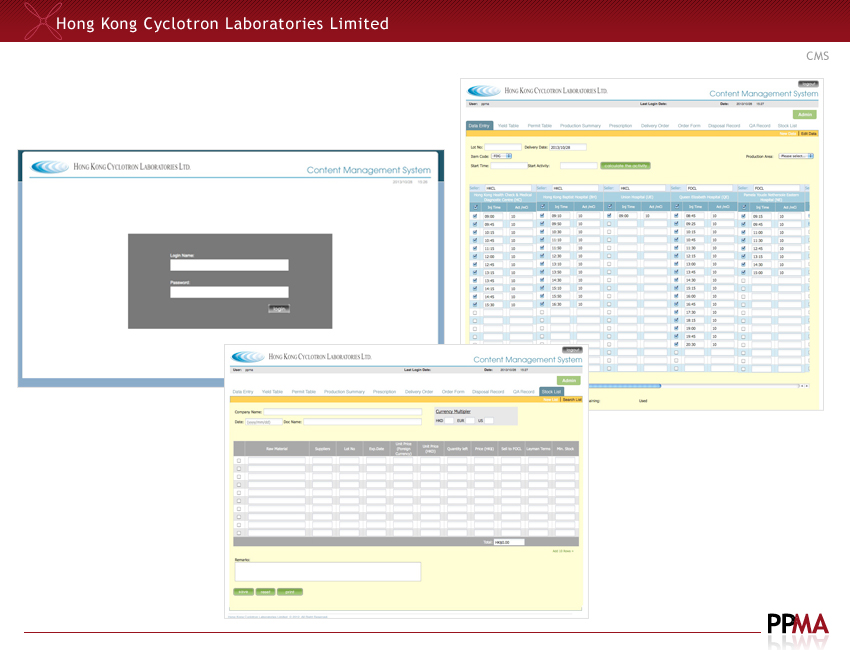Click the Admin button in the Data Entry window
The width and height of the screenshot is (850, 650).
(805, 114)
